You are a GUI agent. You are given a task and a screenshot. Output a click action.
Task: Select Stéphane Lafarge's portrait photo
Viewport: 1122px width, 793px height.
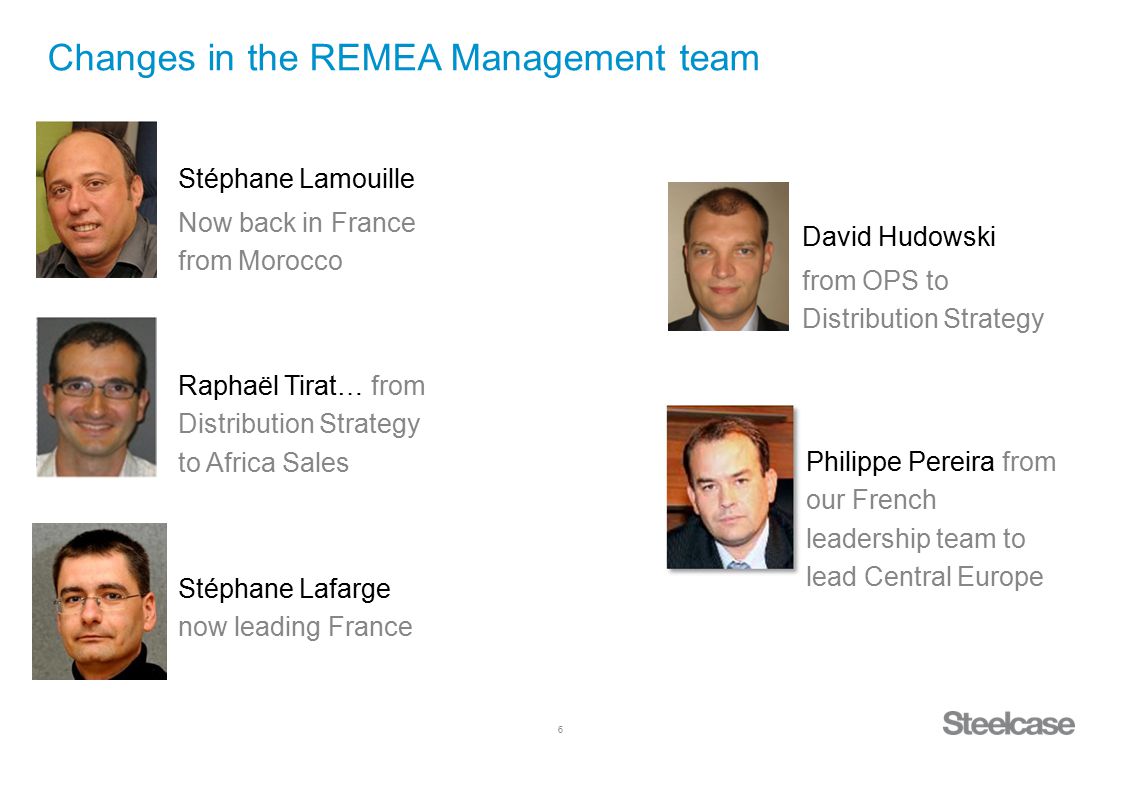click(x=99, y=601)
